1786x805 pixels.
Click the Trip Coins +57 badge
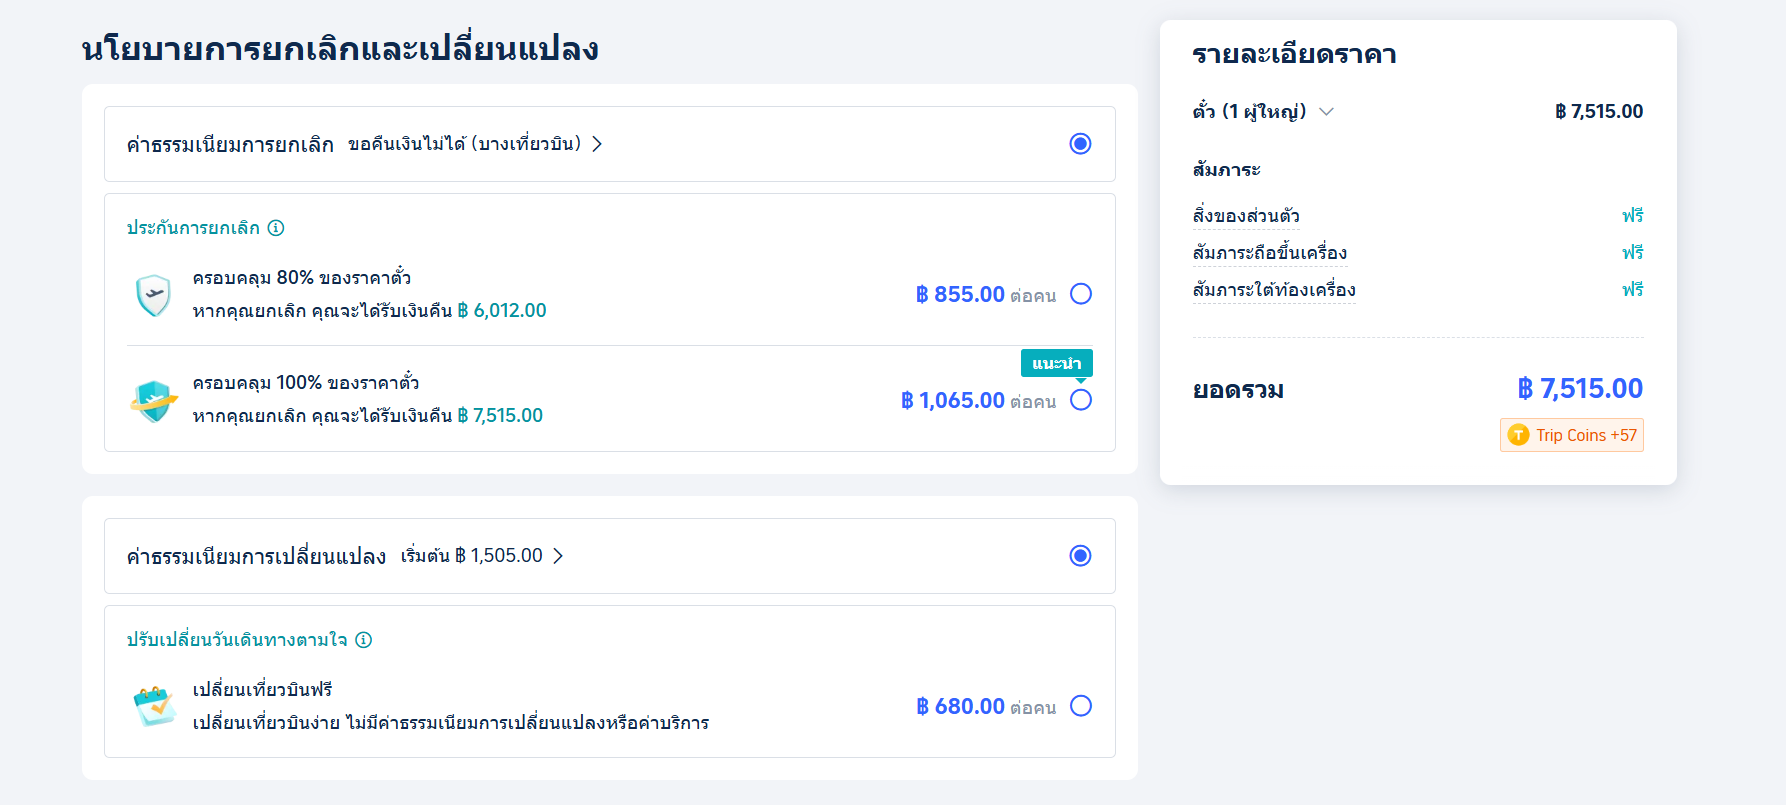[1572, 435]
